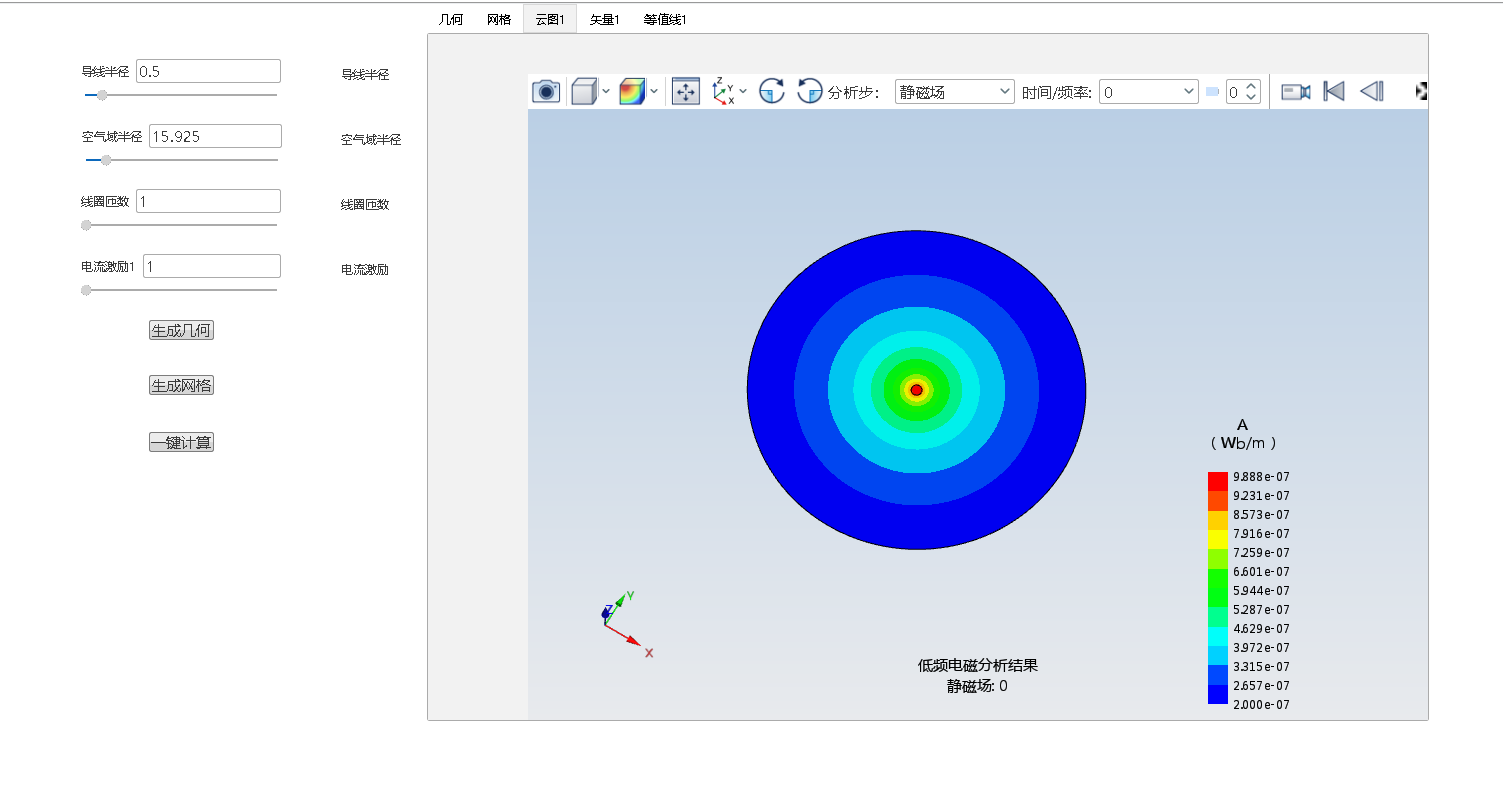
Task: Click the fit-to-window view icon
Action: [x=686, y=92]
